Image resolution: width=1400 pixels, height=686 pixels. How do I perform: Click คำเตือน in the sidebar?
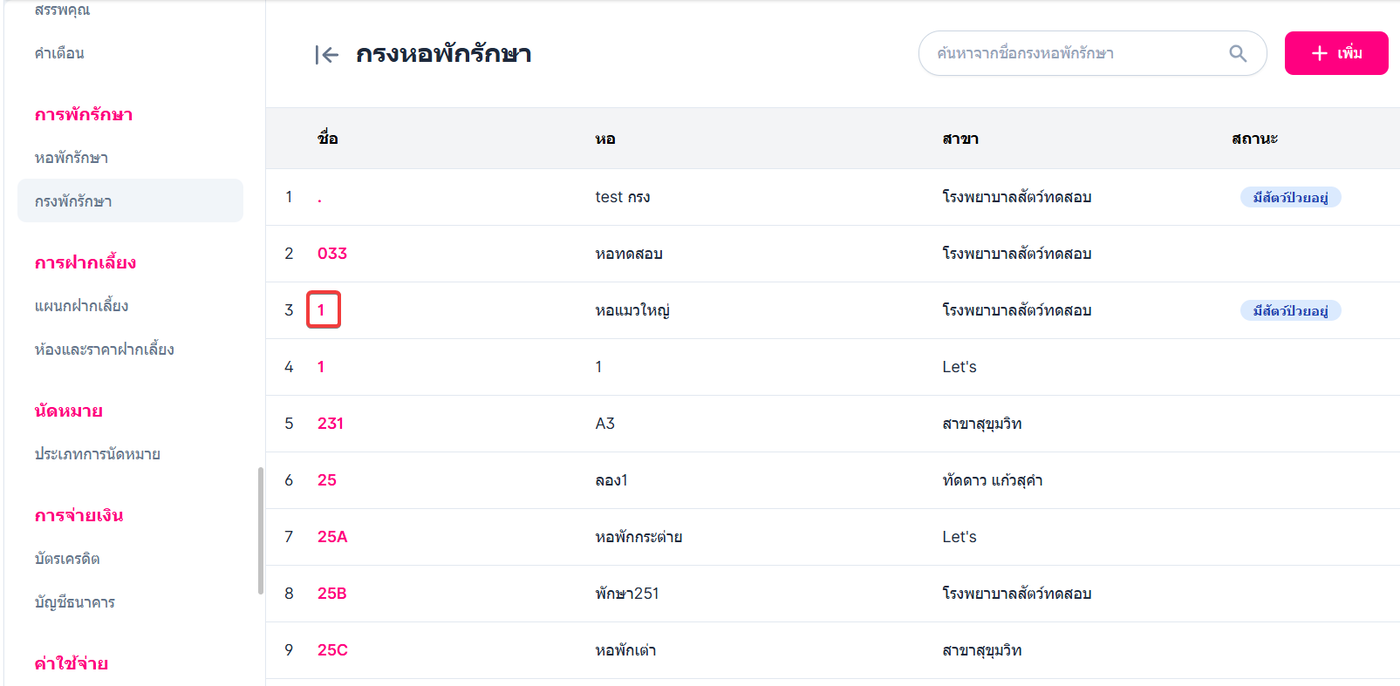[59, 53]
